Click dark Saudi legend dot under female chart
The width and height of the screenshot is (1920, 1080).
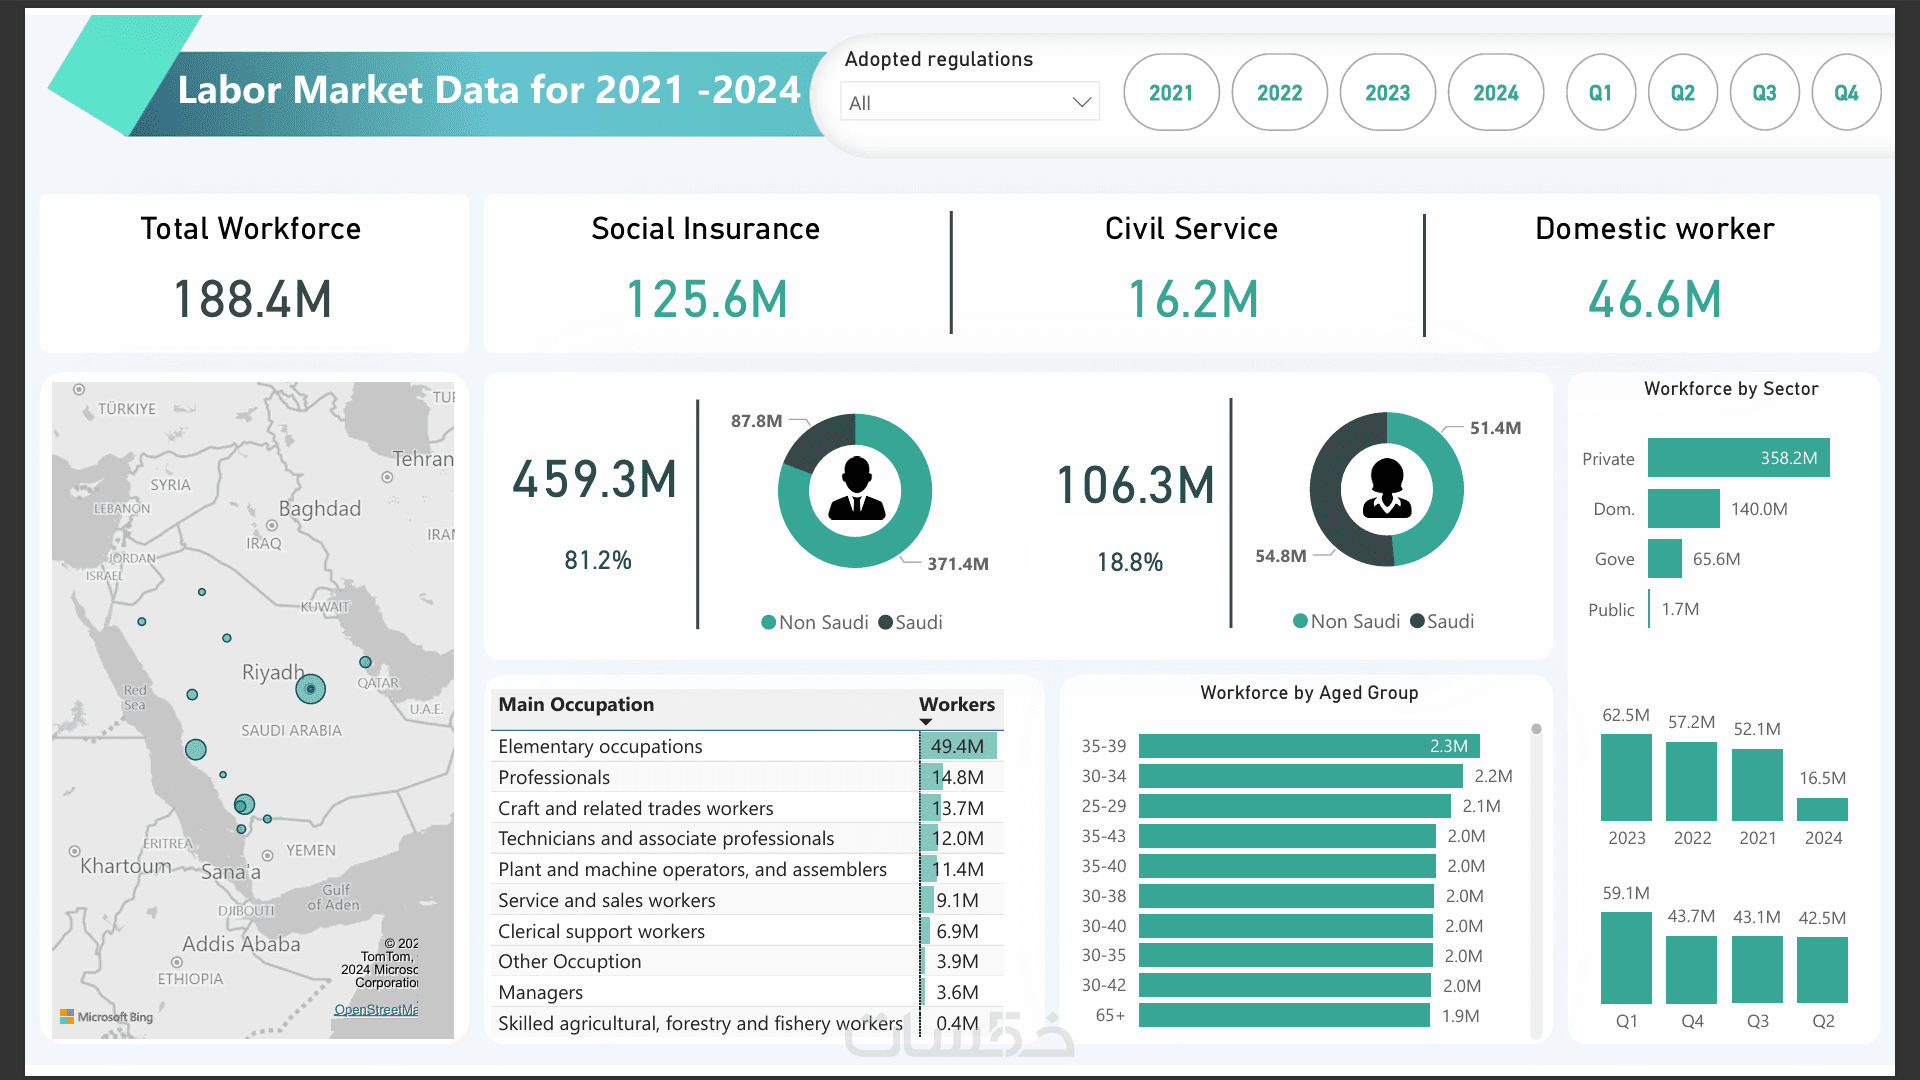tap(1417, 622)
